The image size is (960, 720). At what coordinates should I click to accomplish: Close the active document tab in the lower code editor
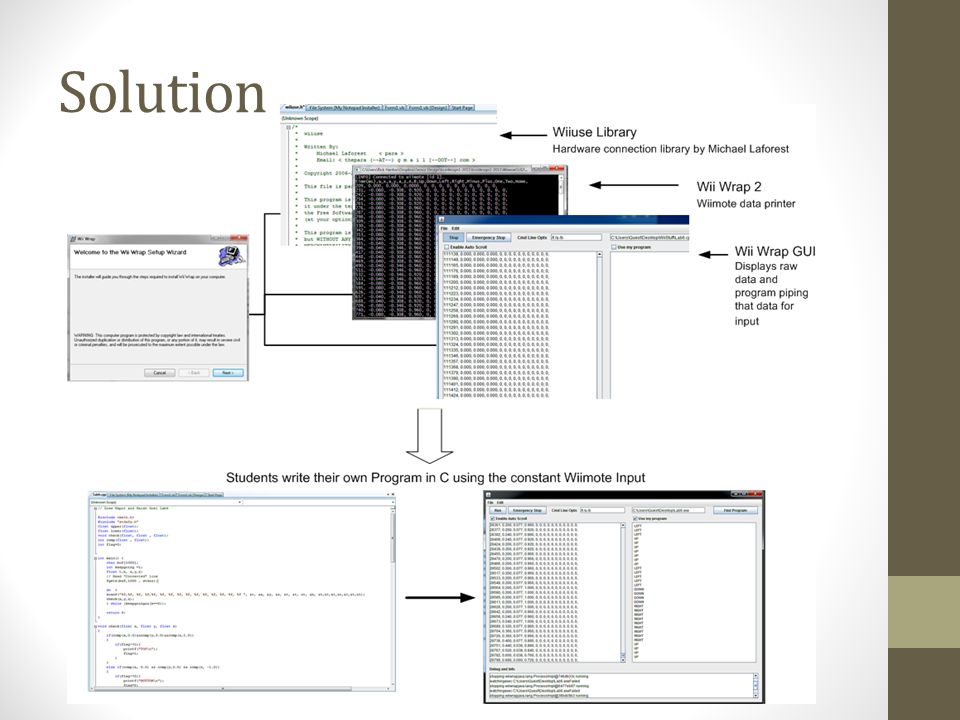[392, 494]
